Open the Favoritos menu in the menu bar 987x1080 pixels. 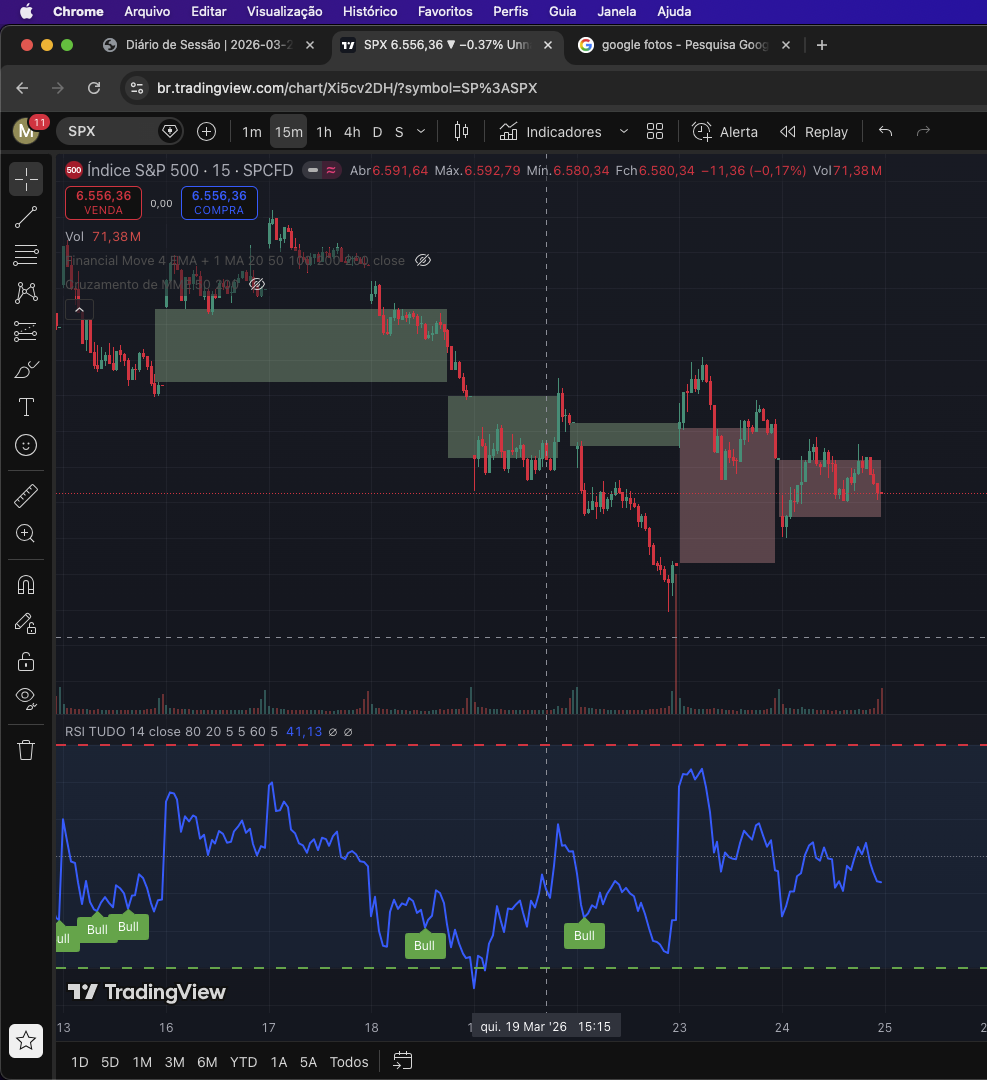click(445, 11)
